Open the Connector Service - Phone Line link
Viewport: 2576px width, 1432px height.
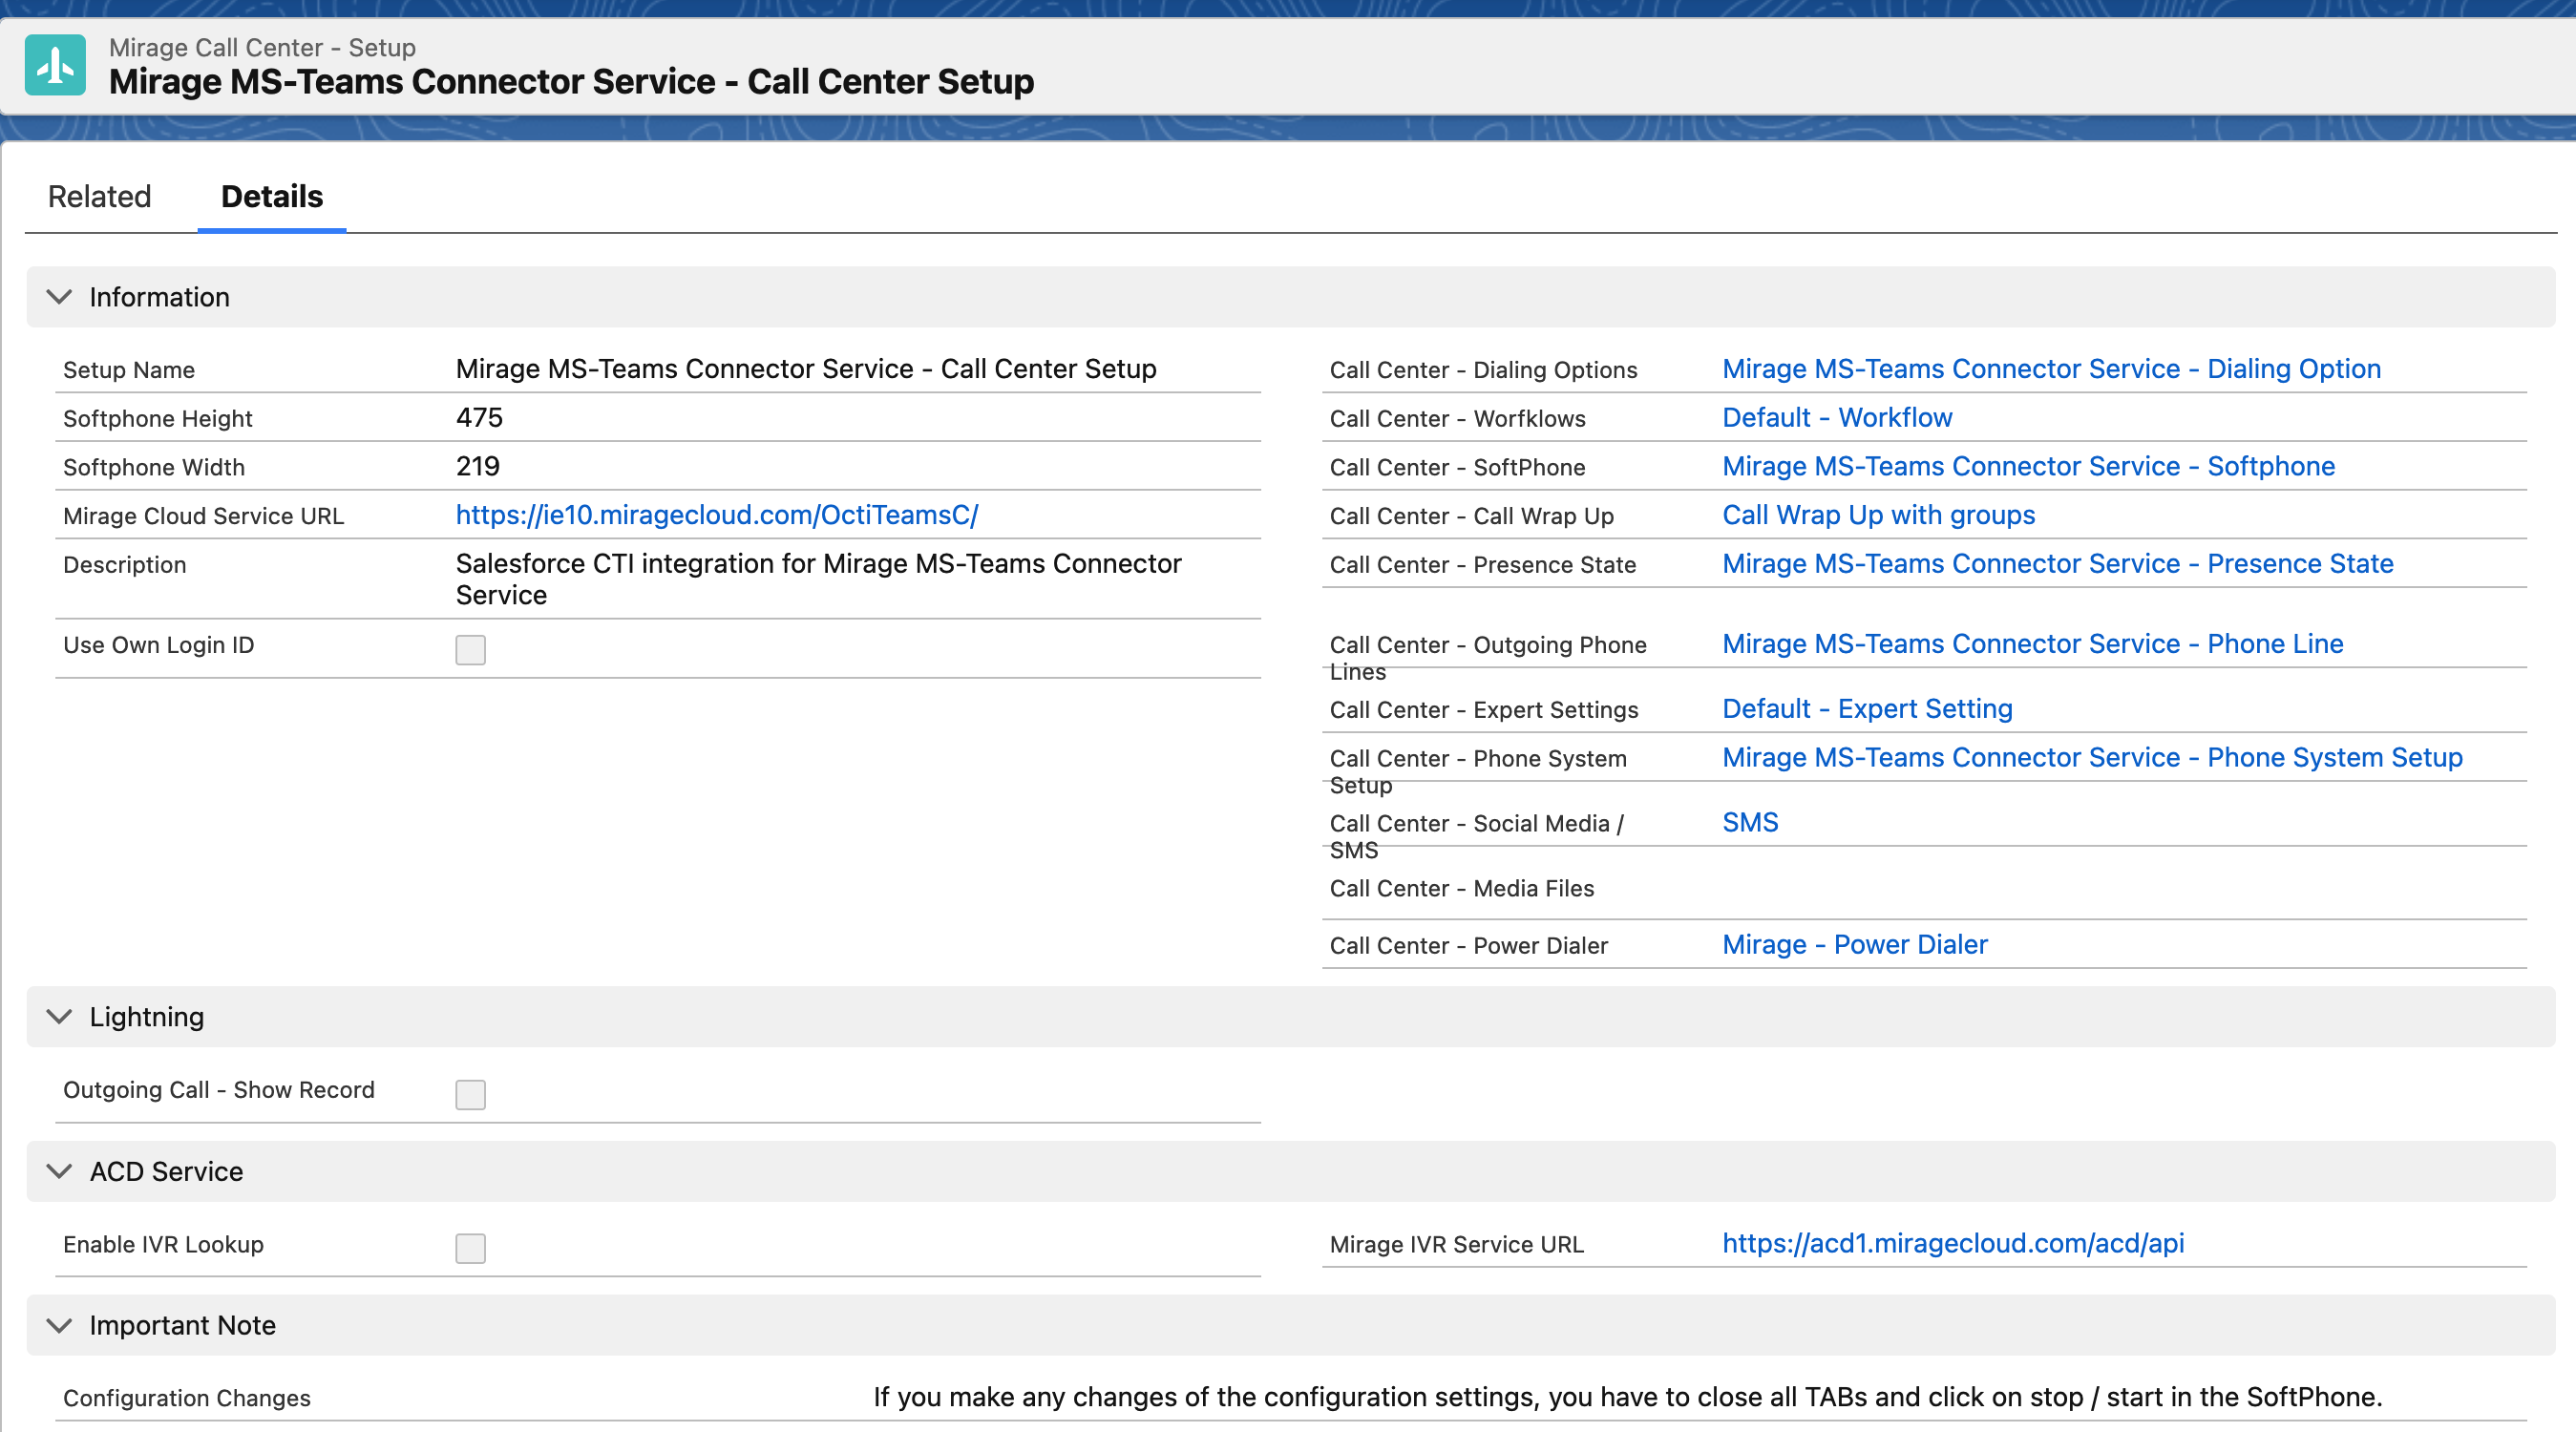click(x=2032, y=644)
